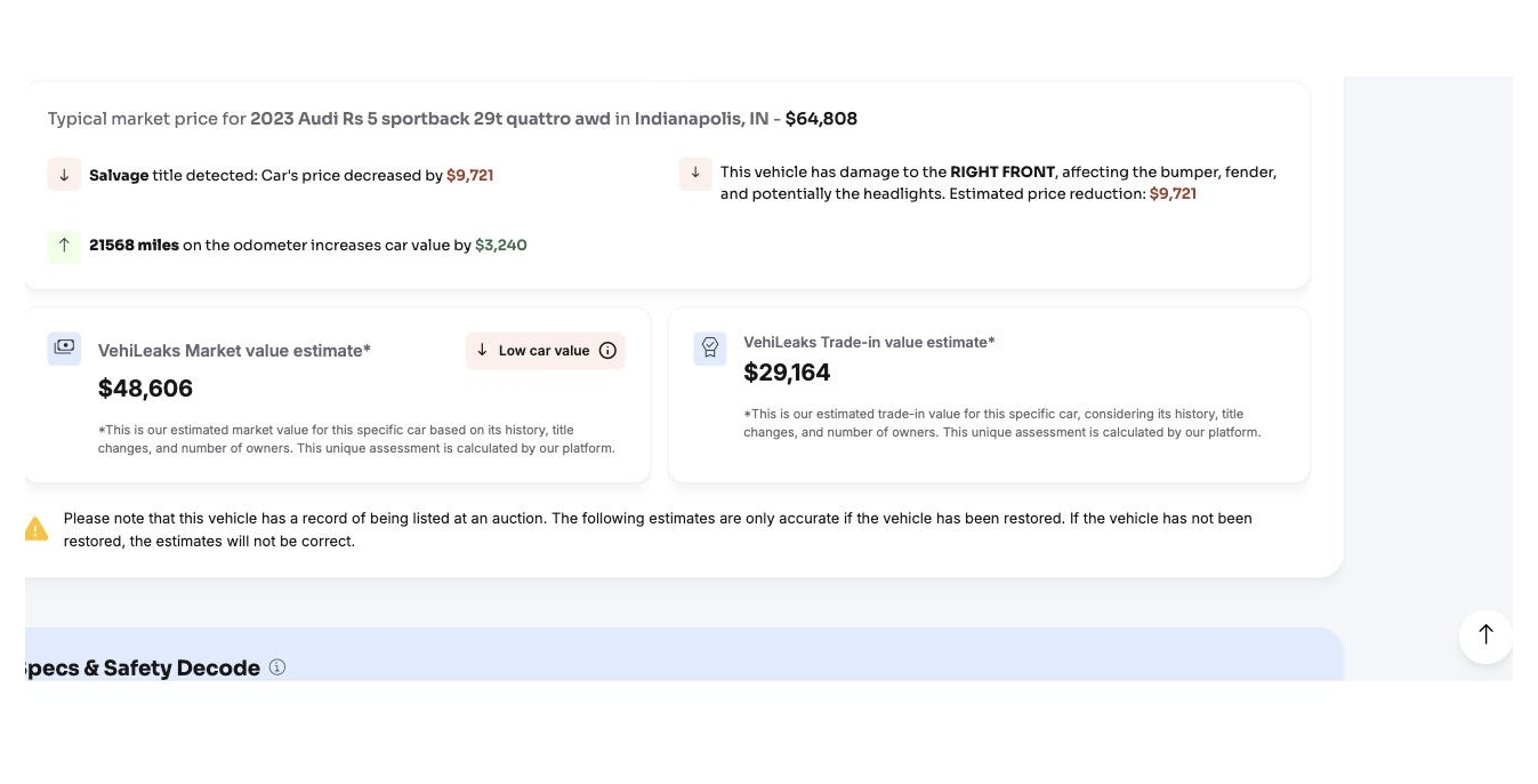Image resolution: width=1538 pixels, height=784 pixels.
Task: Click the auction record notice text
Action: pos(658,530)
